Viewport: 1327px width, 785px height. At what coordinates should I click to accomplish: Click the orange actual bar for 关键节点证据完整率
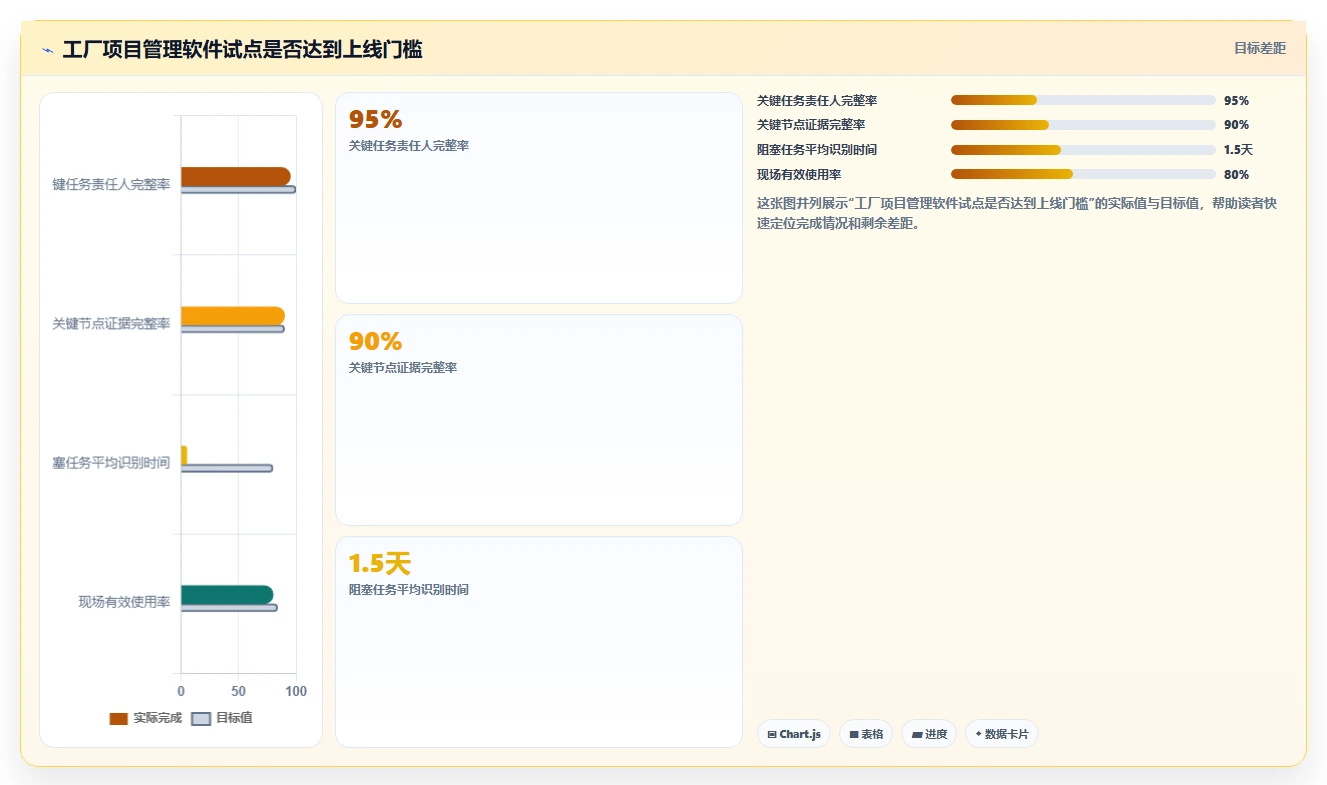[233, 316]
